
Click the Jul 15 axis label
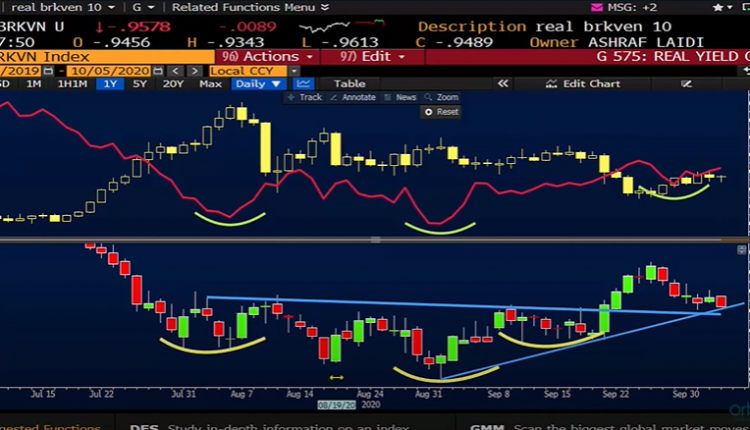click(x=43, y=394)
